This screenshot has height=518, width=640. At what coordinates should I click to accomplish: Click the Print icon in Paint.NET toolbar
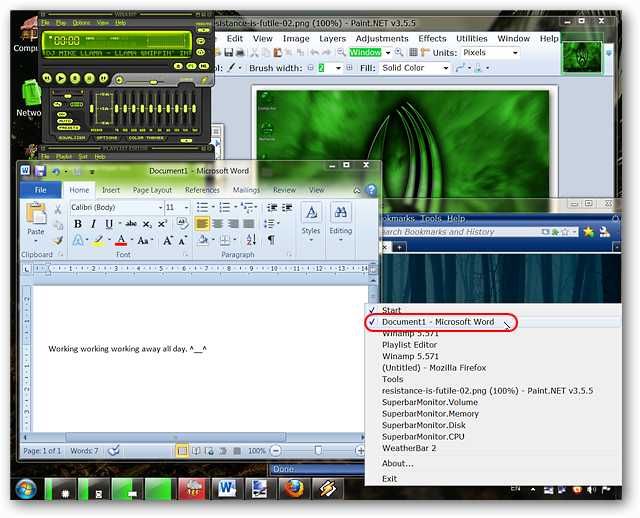[240, 52]
